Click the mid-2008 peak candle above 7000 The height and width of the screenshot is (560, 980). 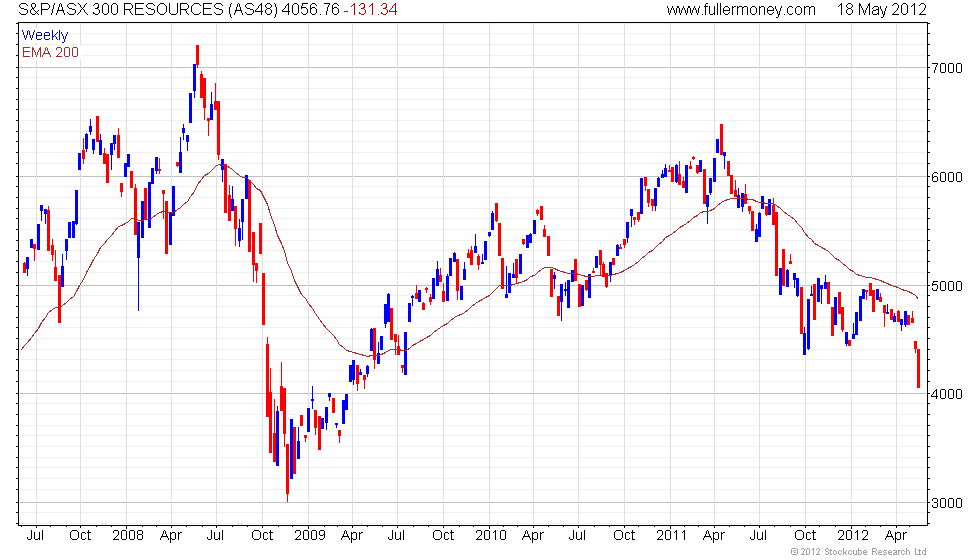pyautogui.click(x=198, y=55)
